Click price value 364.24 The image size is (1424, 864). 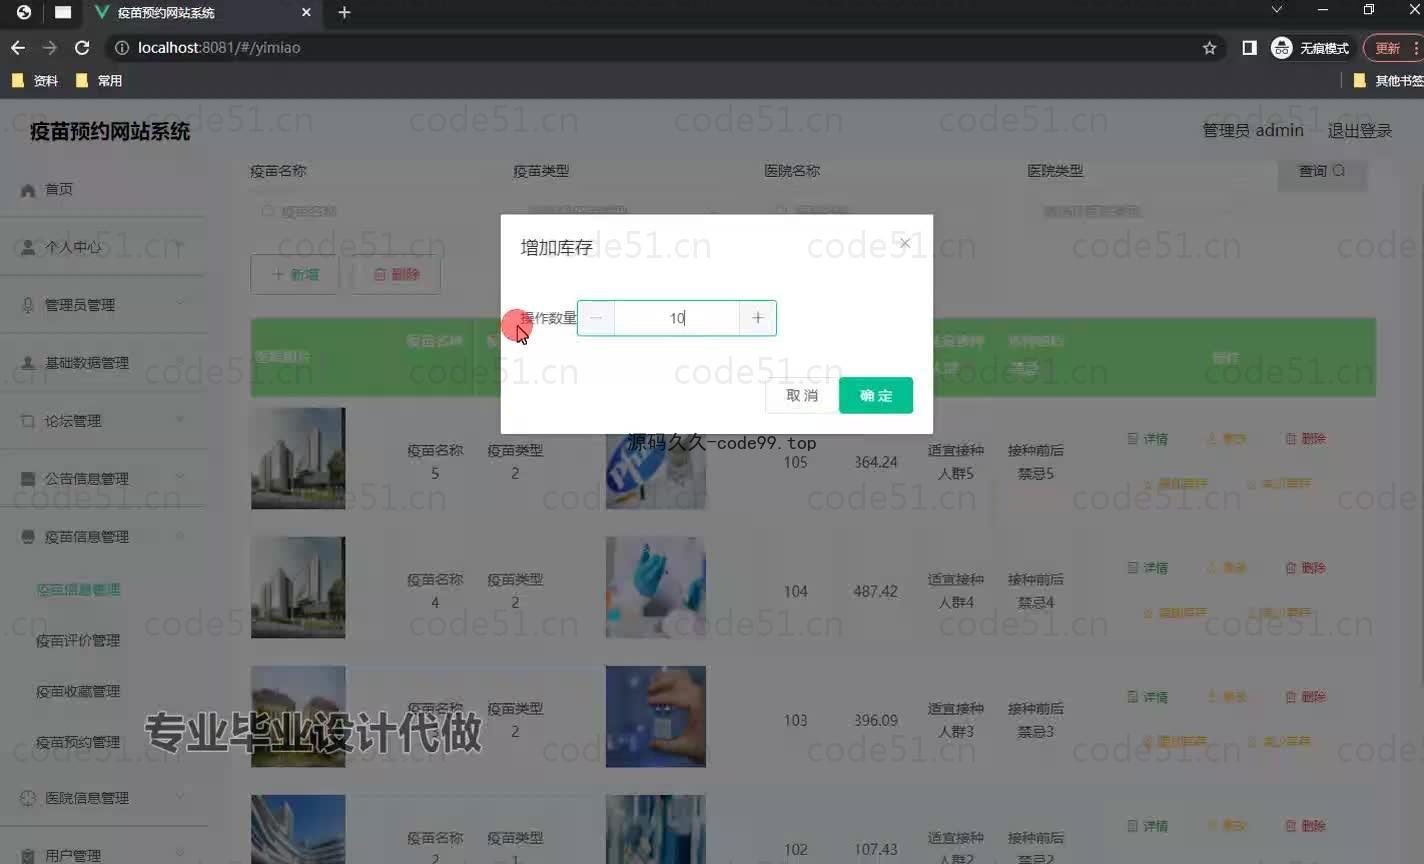tap(875, 462)
